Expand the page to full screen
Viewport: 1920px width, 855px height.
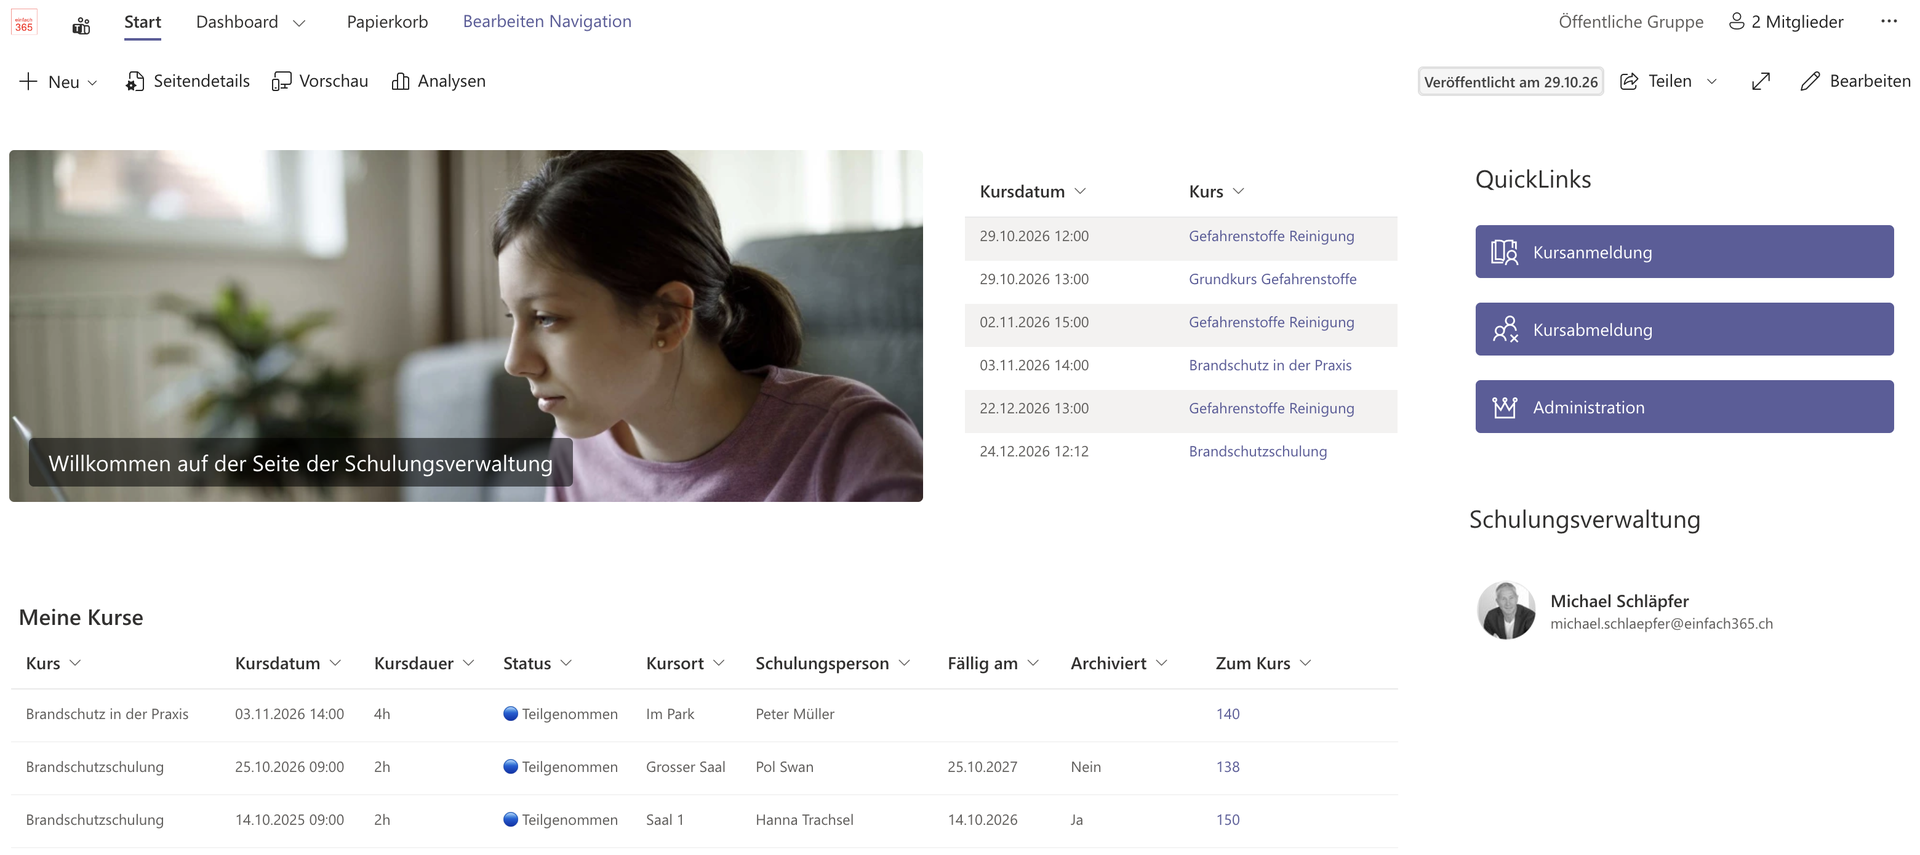(1761, 81)
